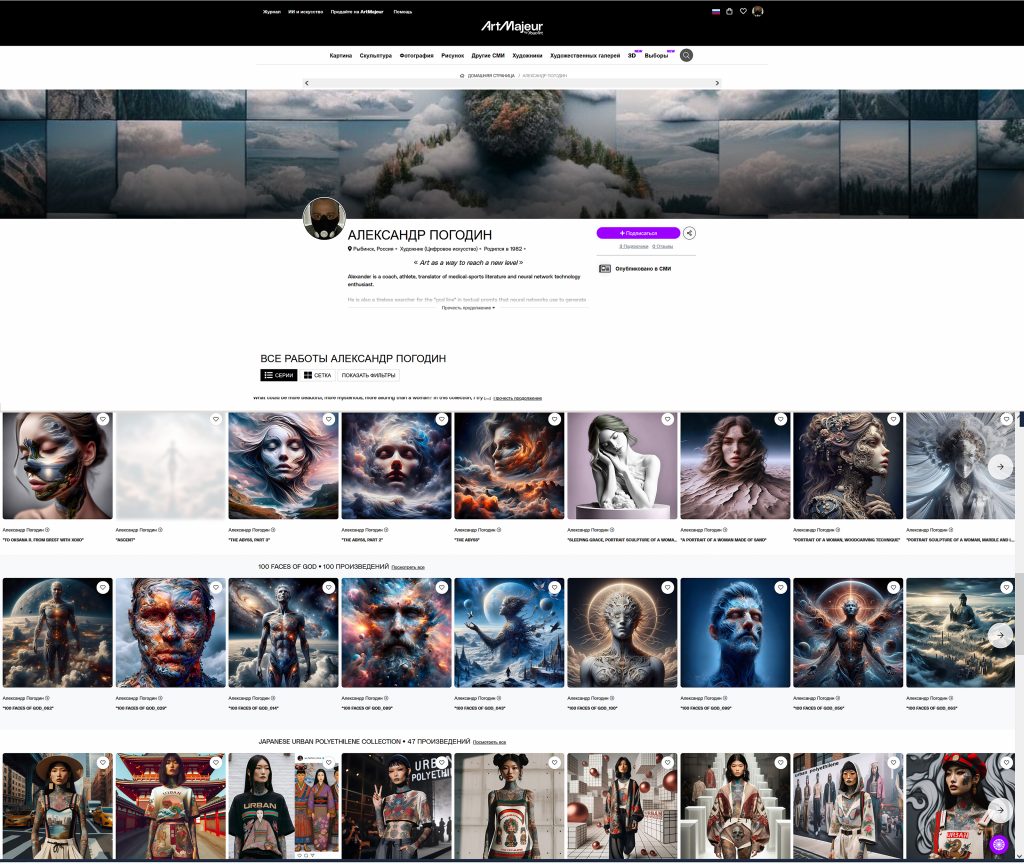Switch to Сетка grid view
1024x864 pixels.
(x=317, y=375)
